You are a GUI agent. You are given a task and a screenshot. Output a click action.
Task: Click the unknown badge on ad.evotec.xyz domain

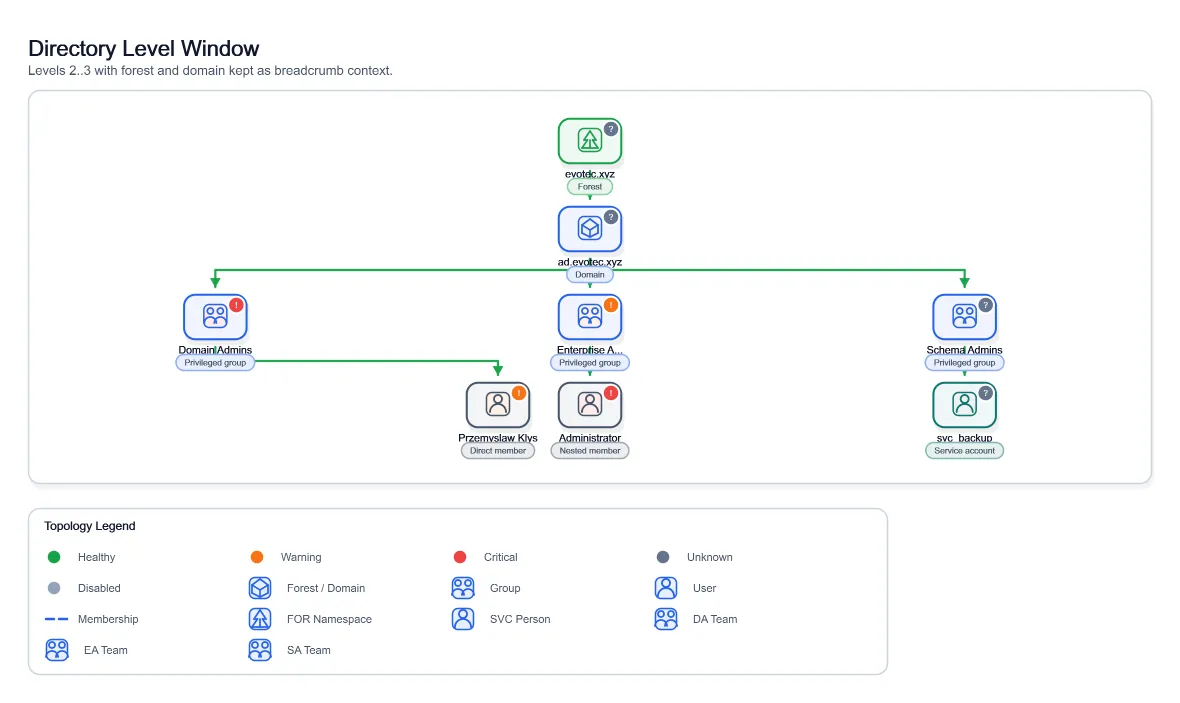point(611,217)
